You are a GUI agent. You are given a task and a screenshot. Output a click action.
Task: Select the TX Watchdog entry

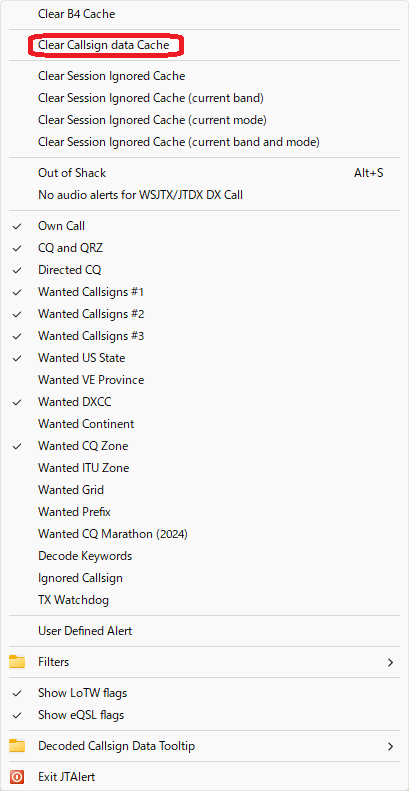204,600
